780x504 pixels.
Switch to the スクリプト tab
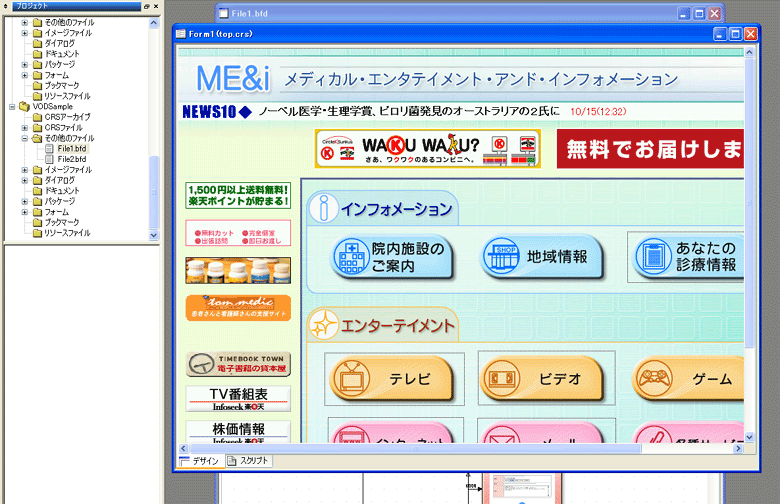pos(248,461)
